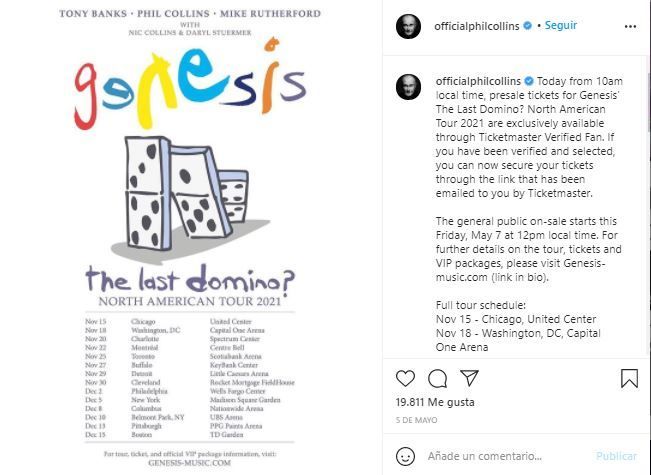The image size is (651, 475).
Task: Open comments via the speech bubble icon
Action: (x=437, y=379)
